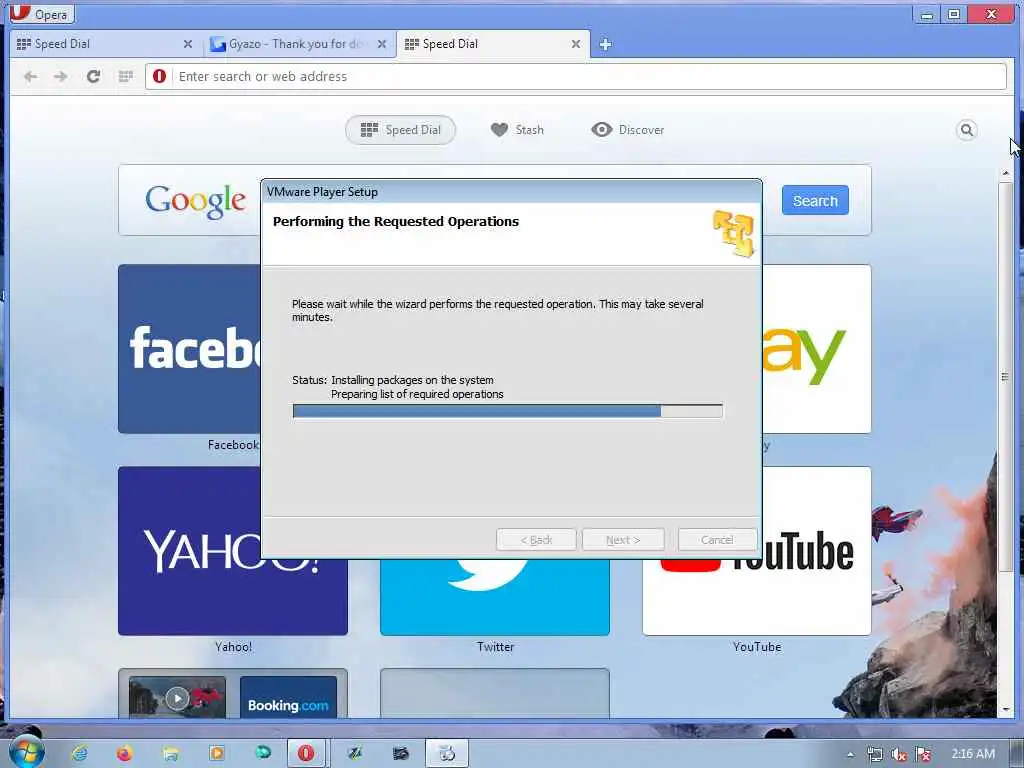Minimize the Opera window
The height and width of the screenshot is (768, 1024).
click(927, 14)
